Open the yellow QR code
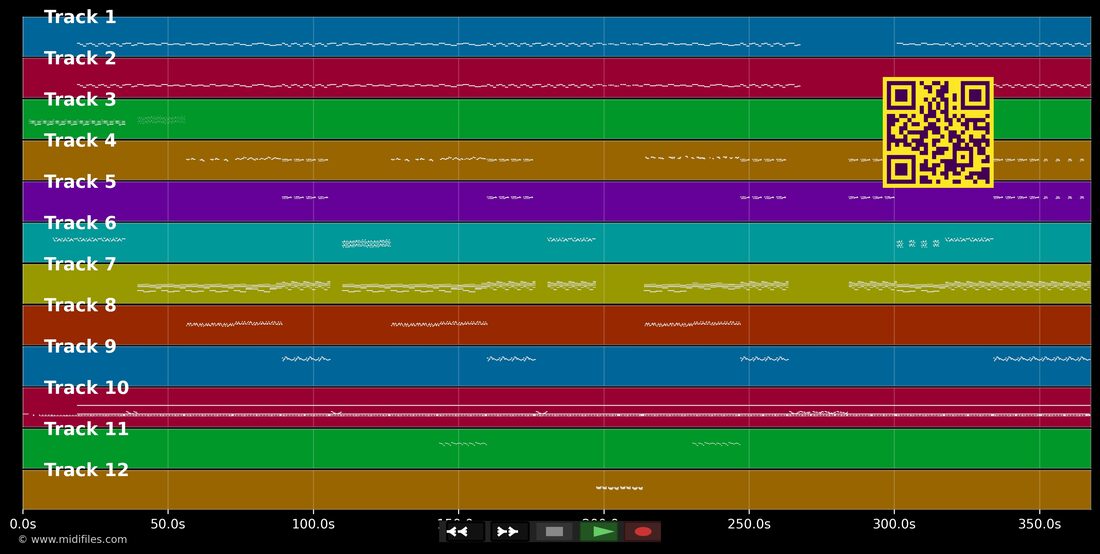1100x554 pixels. [938, 133]
